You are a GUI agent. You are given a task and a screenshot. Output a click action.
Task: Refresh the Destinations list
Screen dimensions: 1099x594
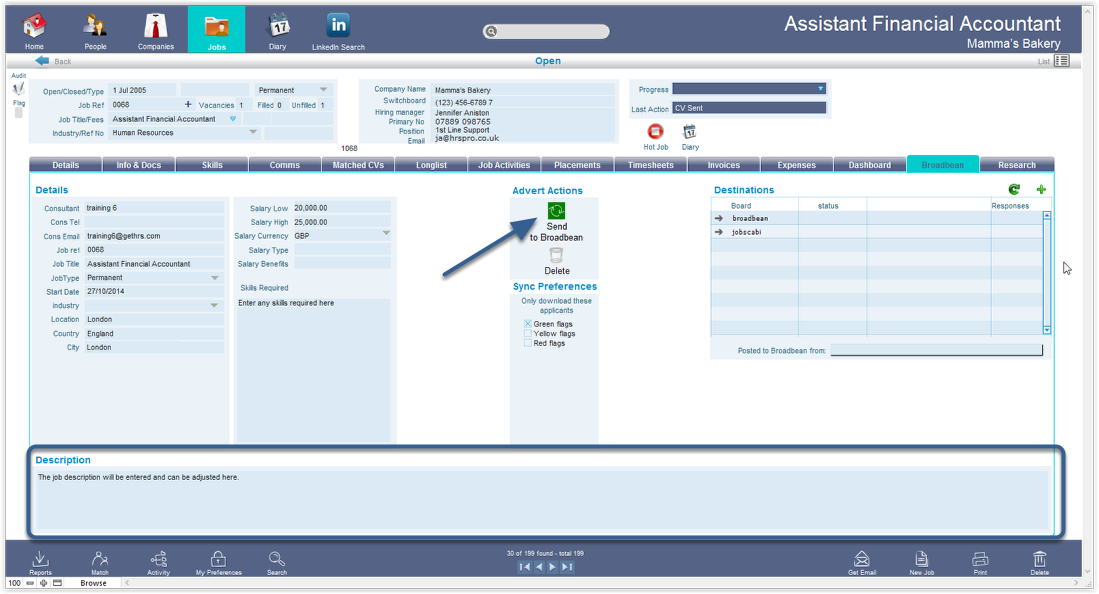pyautogui.click(x=1014, y=189)
